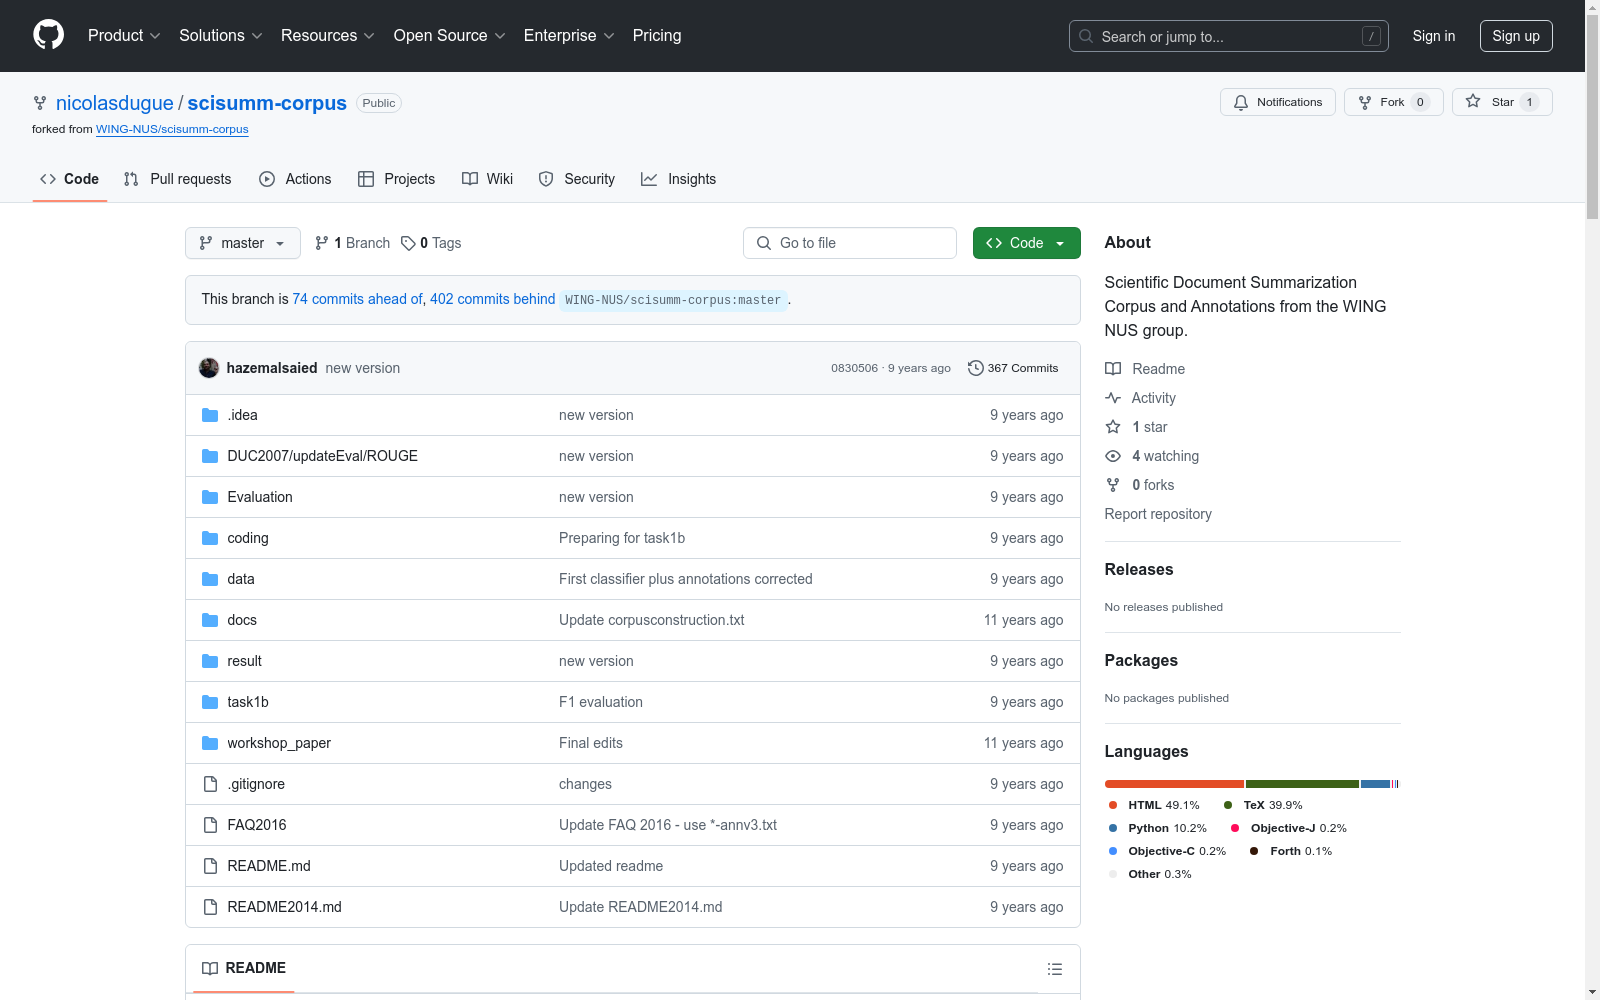
Task: Expand the Solutions menu
Action: click(x=221, y=36)
